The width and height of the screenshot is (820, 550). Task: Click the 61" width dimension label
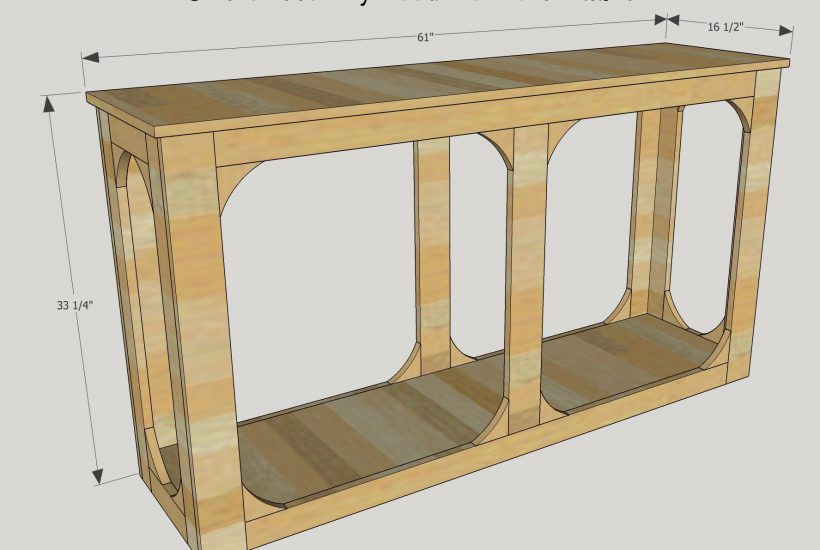click(425, 37)
